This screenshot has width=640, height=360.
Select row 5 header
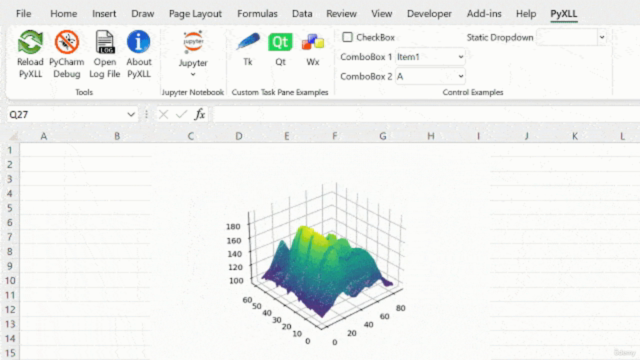coord(10,208)
